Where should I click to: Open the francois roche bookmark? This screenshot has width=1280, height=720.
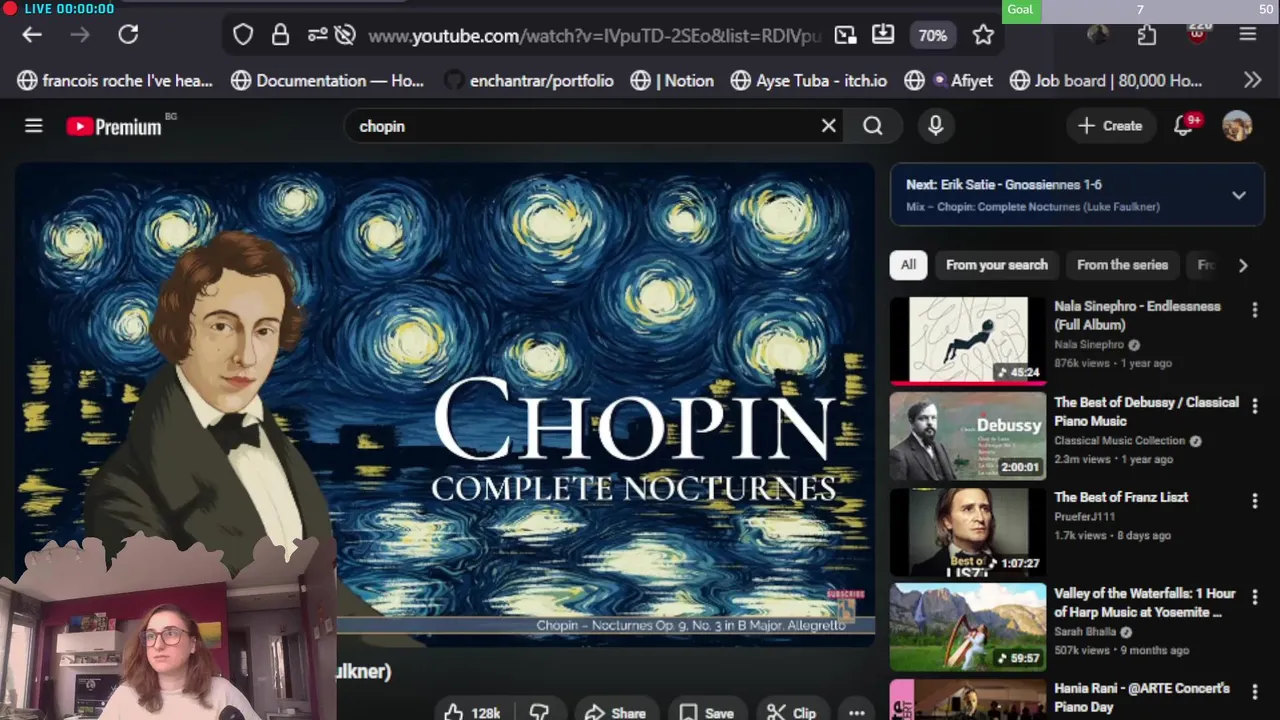point(115,80)
